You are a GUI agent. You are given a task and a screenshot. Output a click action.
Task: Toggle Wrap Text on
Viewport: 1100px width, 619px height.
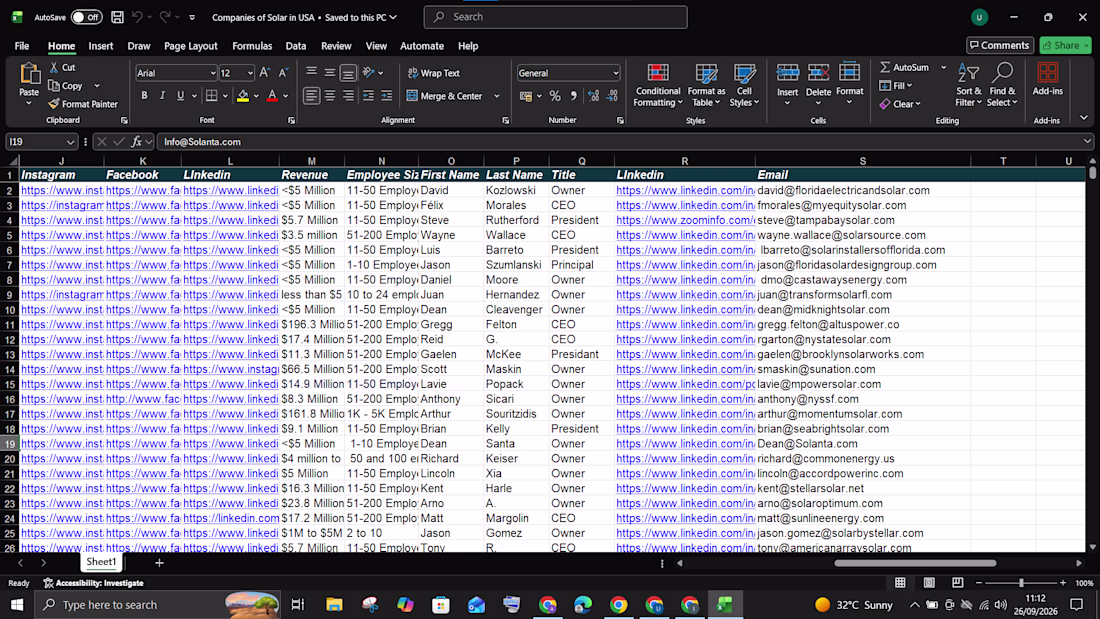click(434, 73)
